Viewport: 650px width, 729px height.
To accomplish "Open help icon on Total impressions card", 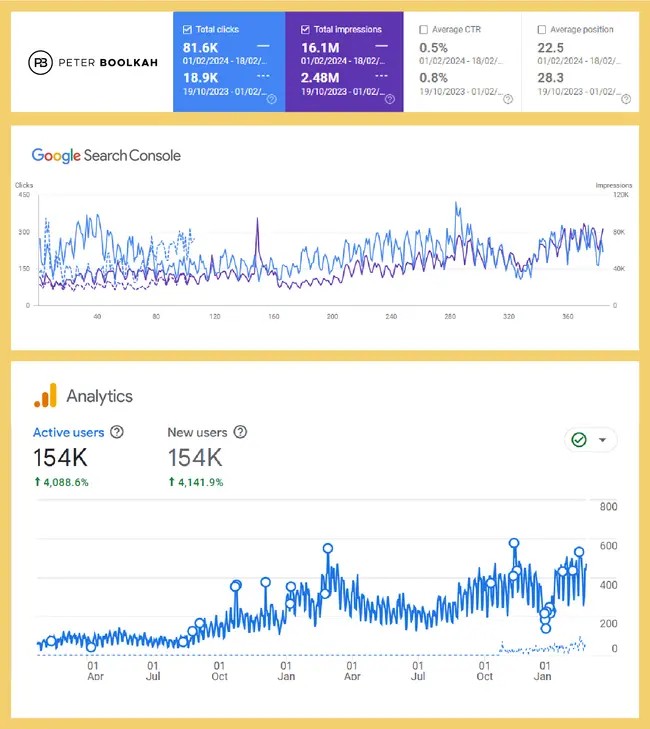I will 390,99.
